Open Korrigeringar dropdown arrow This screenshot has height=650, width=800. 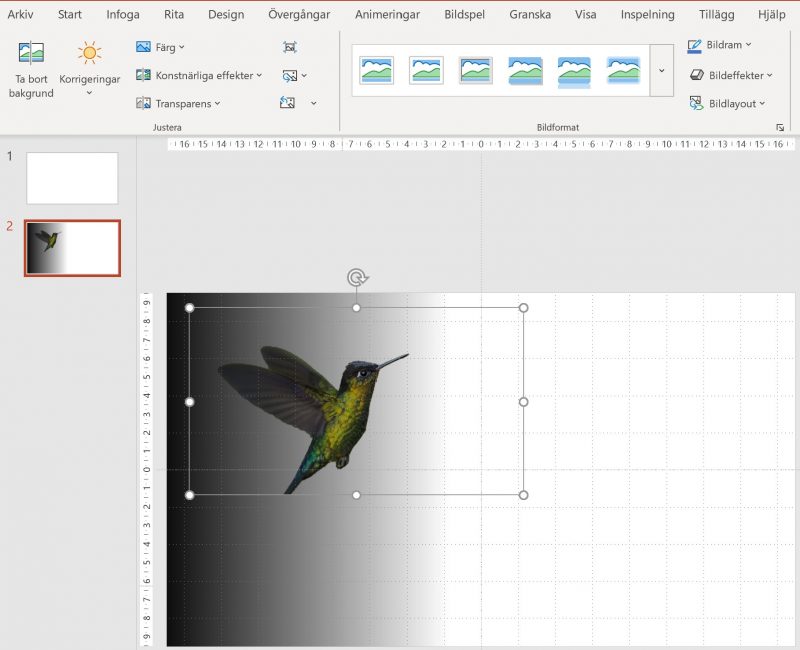click(x=89, y=93)
